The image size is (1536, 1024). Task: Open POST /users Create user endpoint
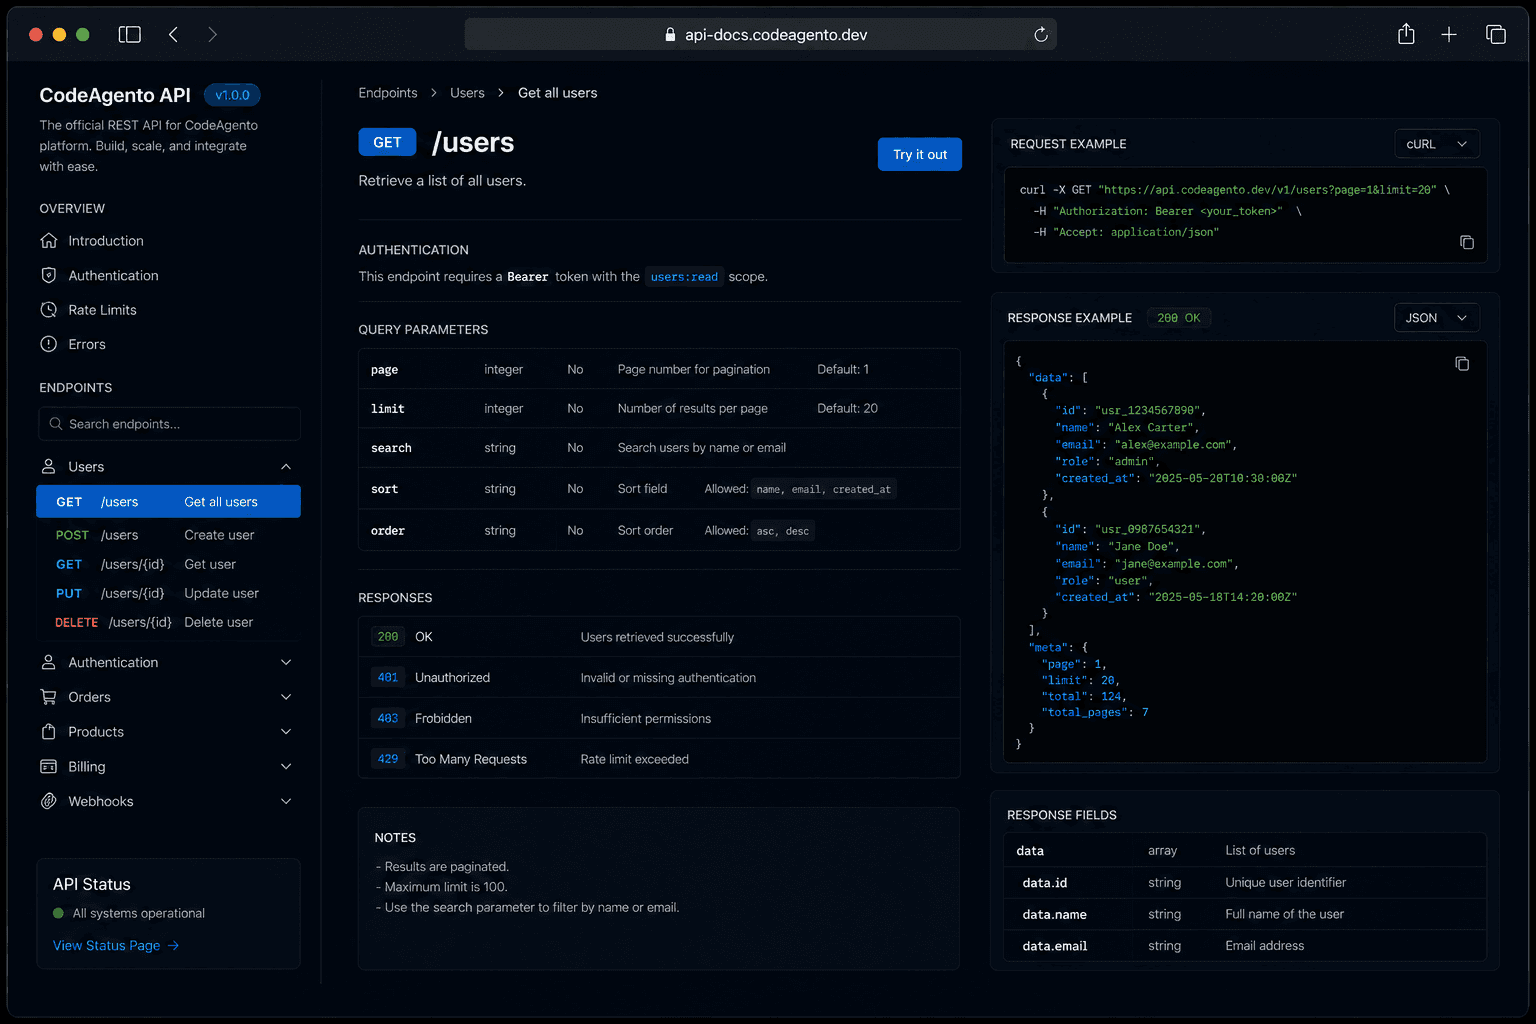pos(168,535)
